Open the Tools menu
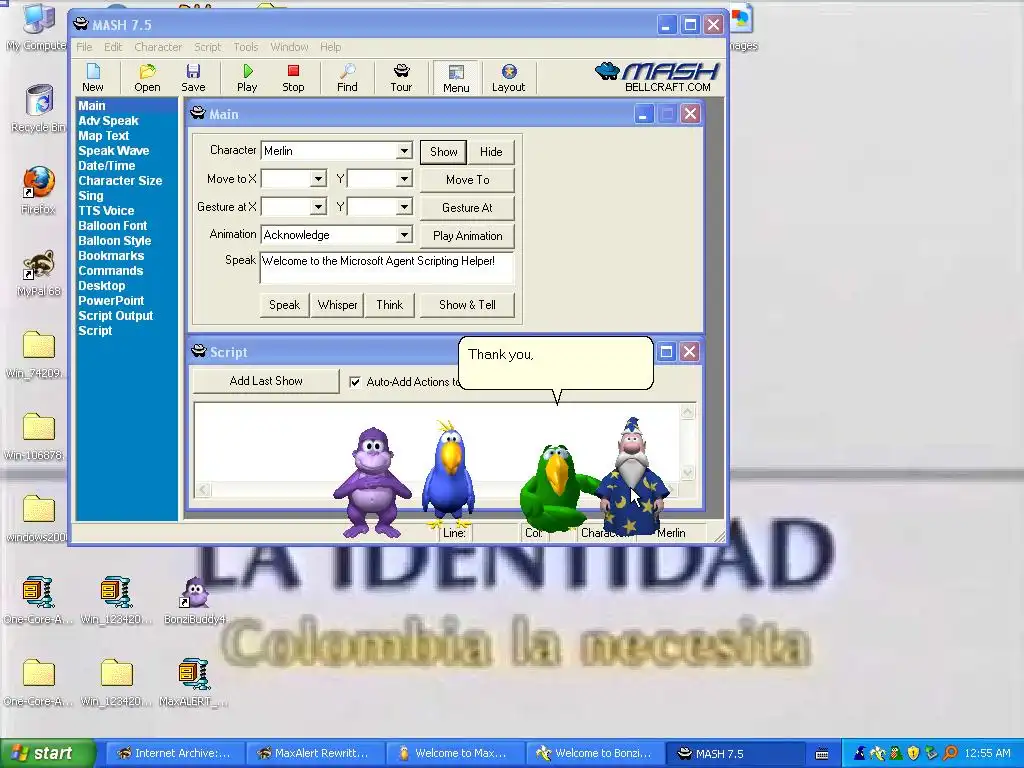Screen dimensions: 1024x768 click(246, 47)
